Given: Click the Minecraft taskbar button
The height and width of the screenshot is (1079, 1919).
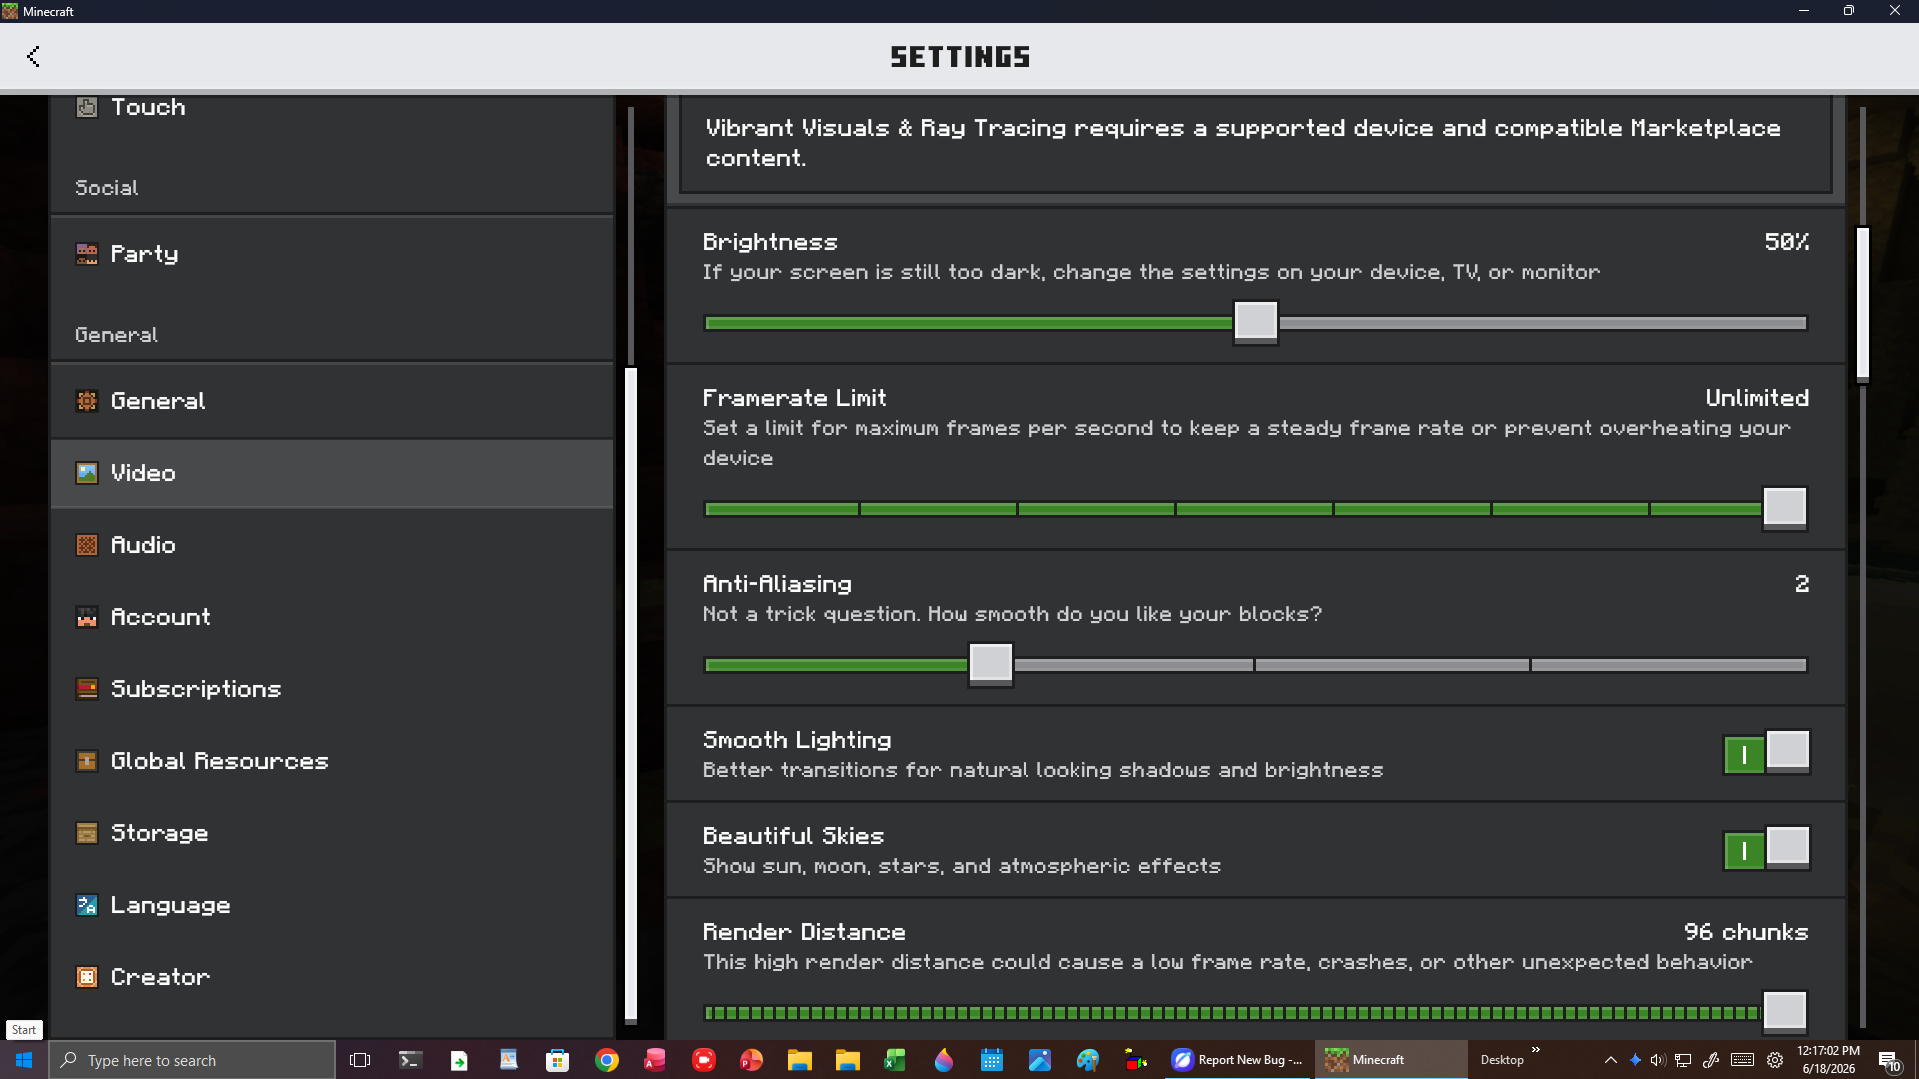Looking at the screenshot, I should coord(1391,1060).
